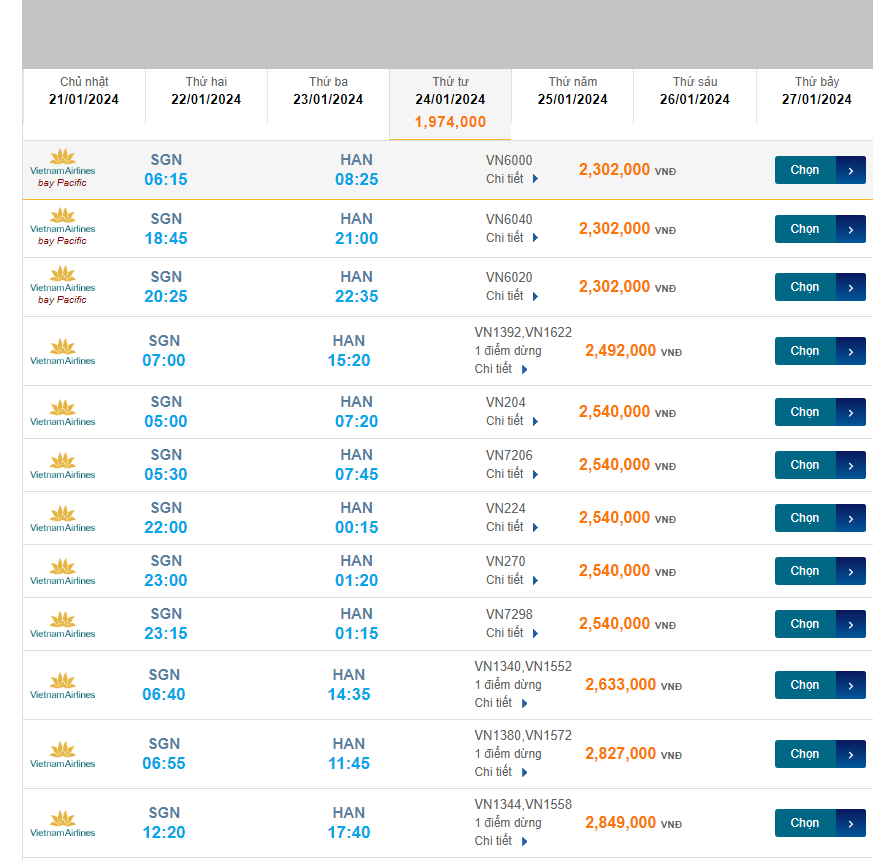Viewport: 873px width, 861px height.
Task: Show Chi tiết details for flight VN7206
Action: [x=512, y=474]
